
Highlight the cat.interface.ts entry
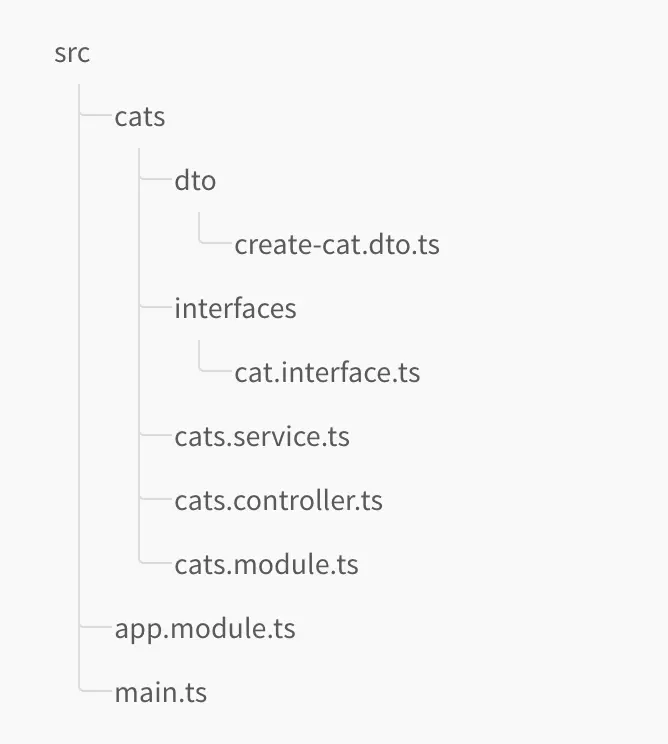[327, 373]
